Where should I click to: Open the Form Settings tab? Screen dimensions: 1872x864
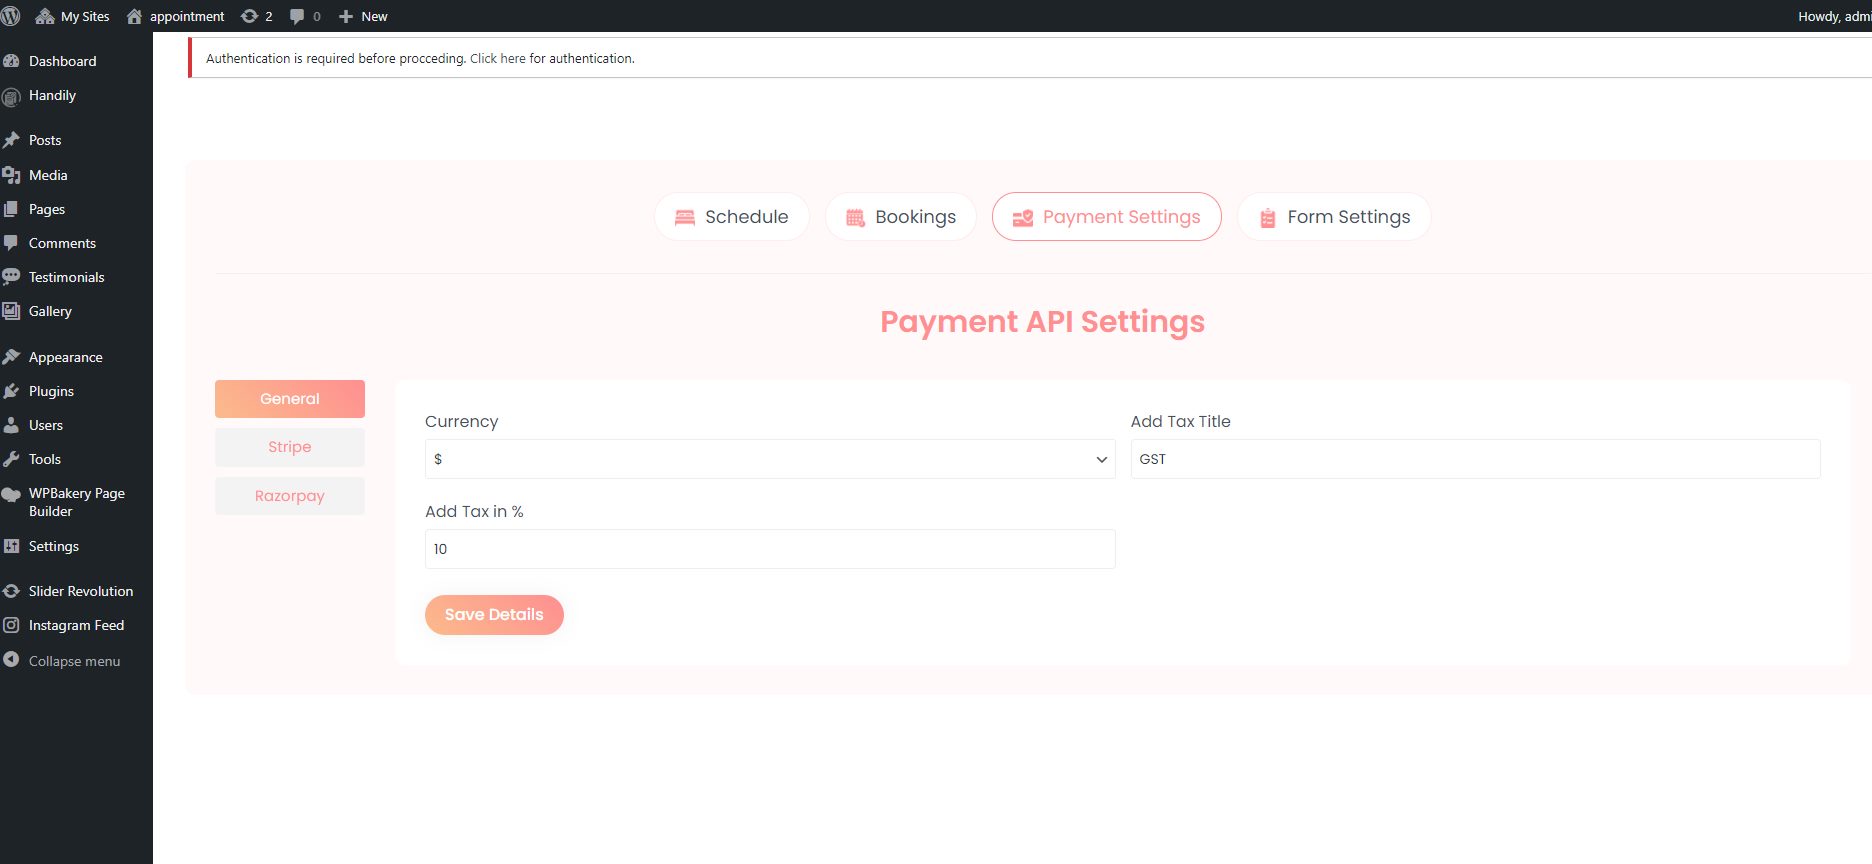click(1333, 217)
